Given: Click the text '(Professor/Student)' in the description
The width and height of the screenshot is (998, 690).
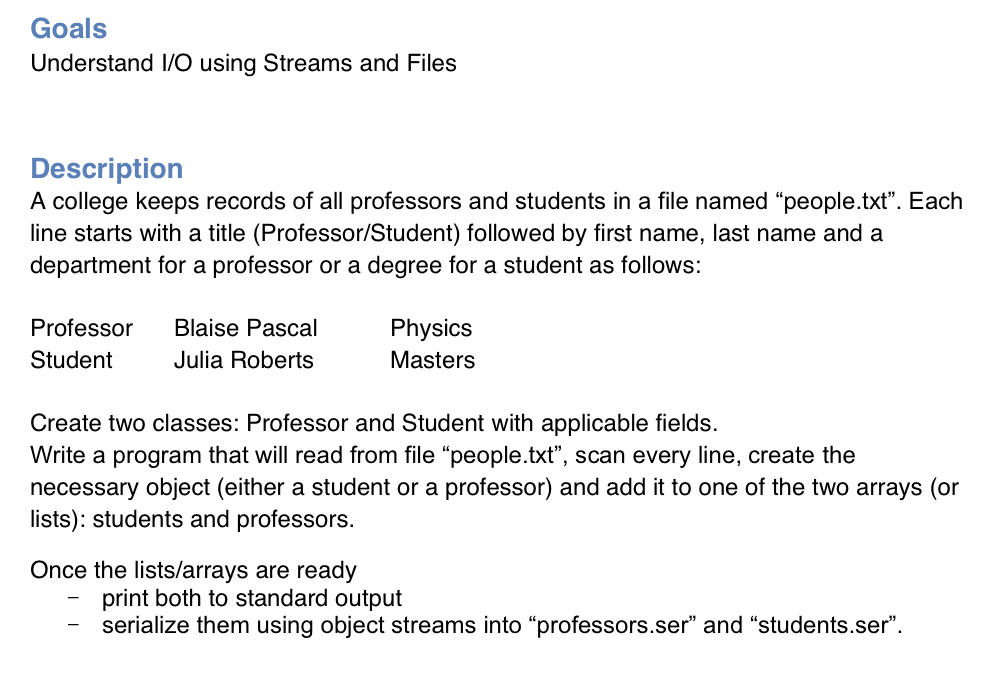Looking at the screenshot, I should coord(356,234).
